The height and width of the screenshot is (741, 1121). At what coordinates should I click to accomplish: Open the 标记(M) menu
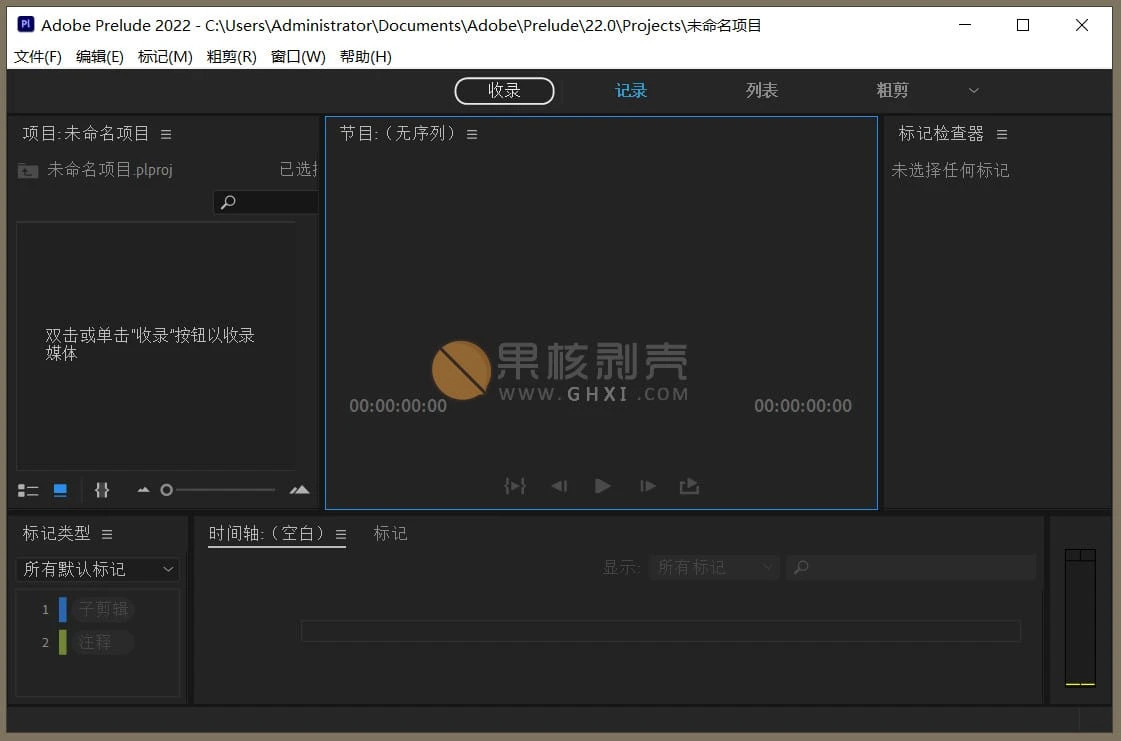(x=164, y=57)
